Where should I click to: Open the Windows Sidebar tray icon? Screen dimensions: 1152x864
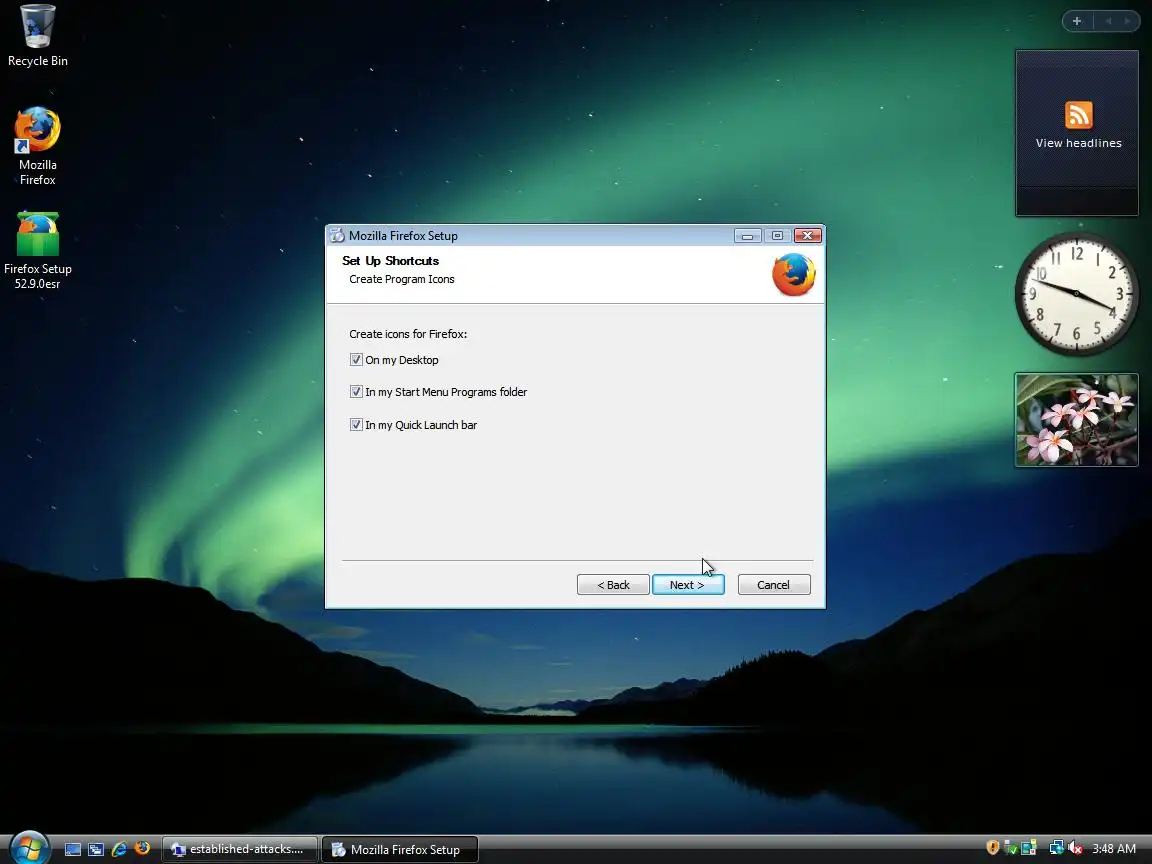click(x=1029, y=848)
